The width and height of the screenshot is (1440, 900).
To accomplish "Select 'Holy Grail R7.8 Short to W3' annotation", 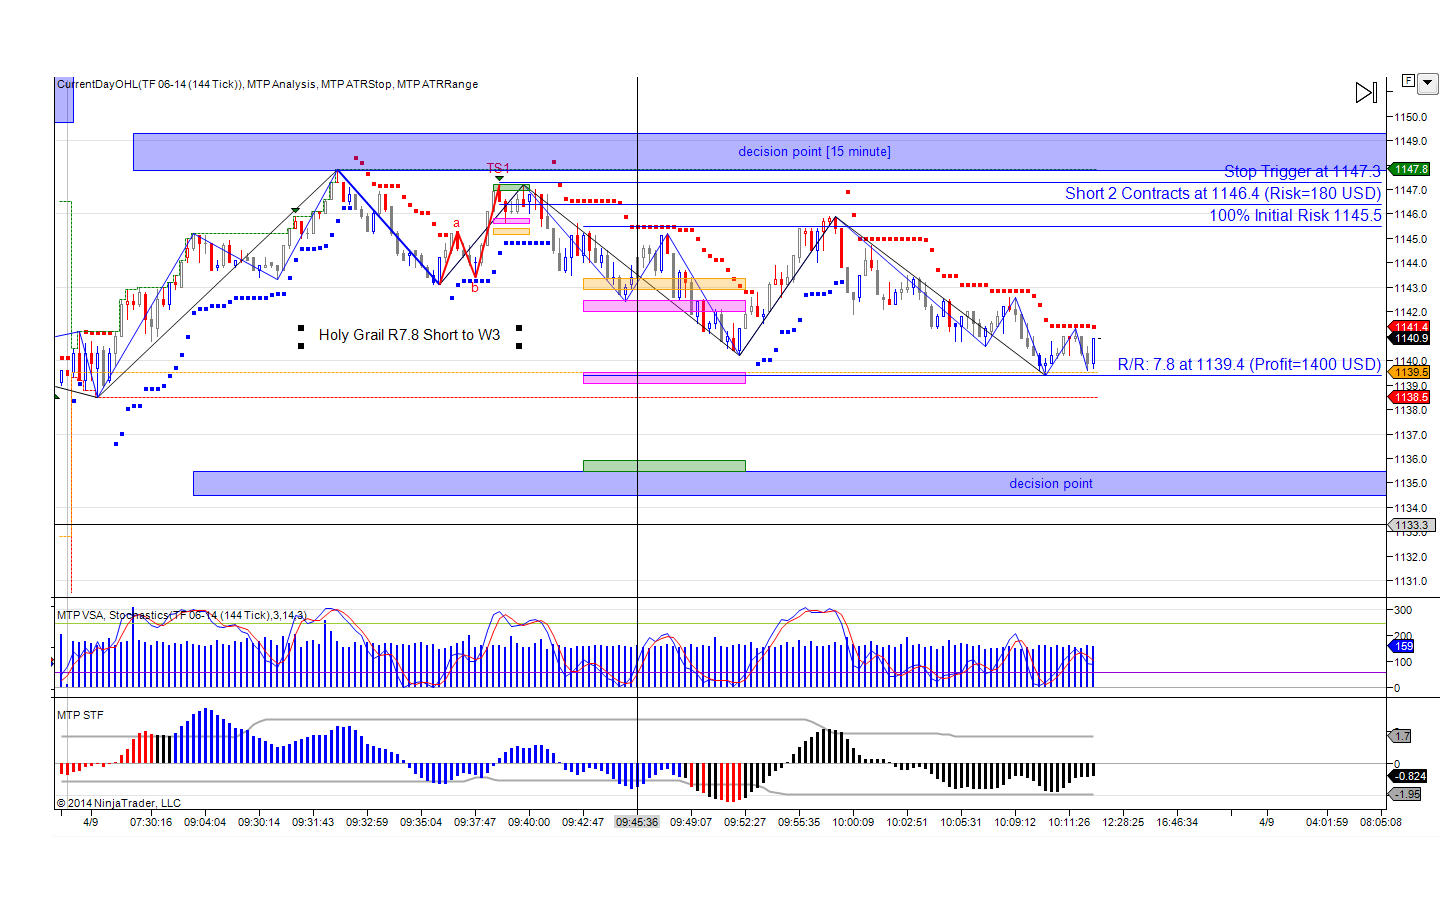I will [409, 335].
